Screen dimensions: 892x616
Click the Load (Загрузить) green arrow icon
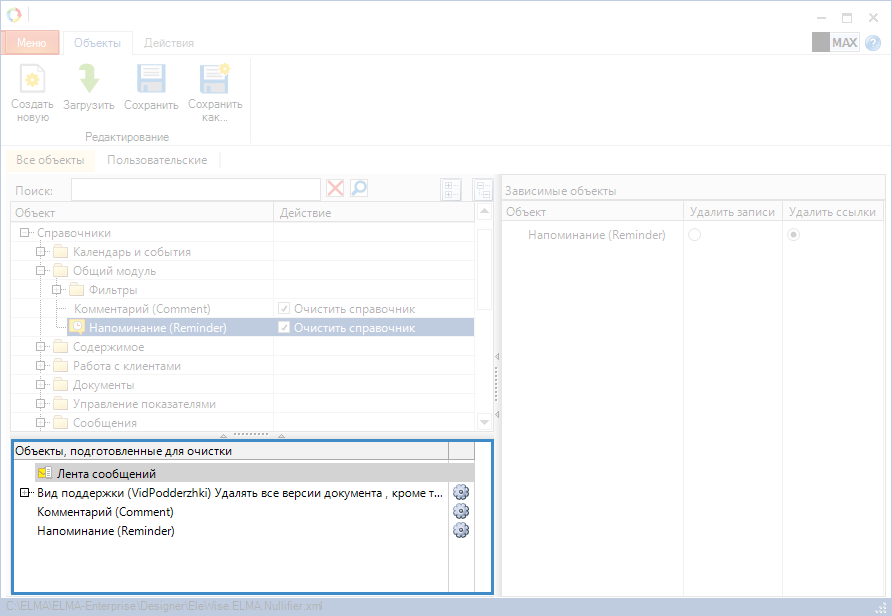89,80
